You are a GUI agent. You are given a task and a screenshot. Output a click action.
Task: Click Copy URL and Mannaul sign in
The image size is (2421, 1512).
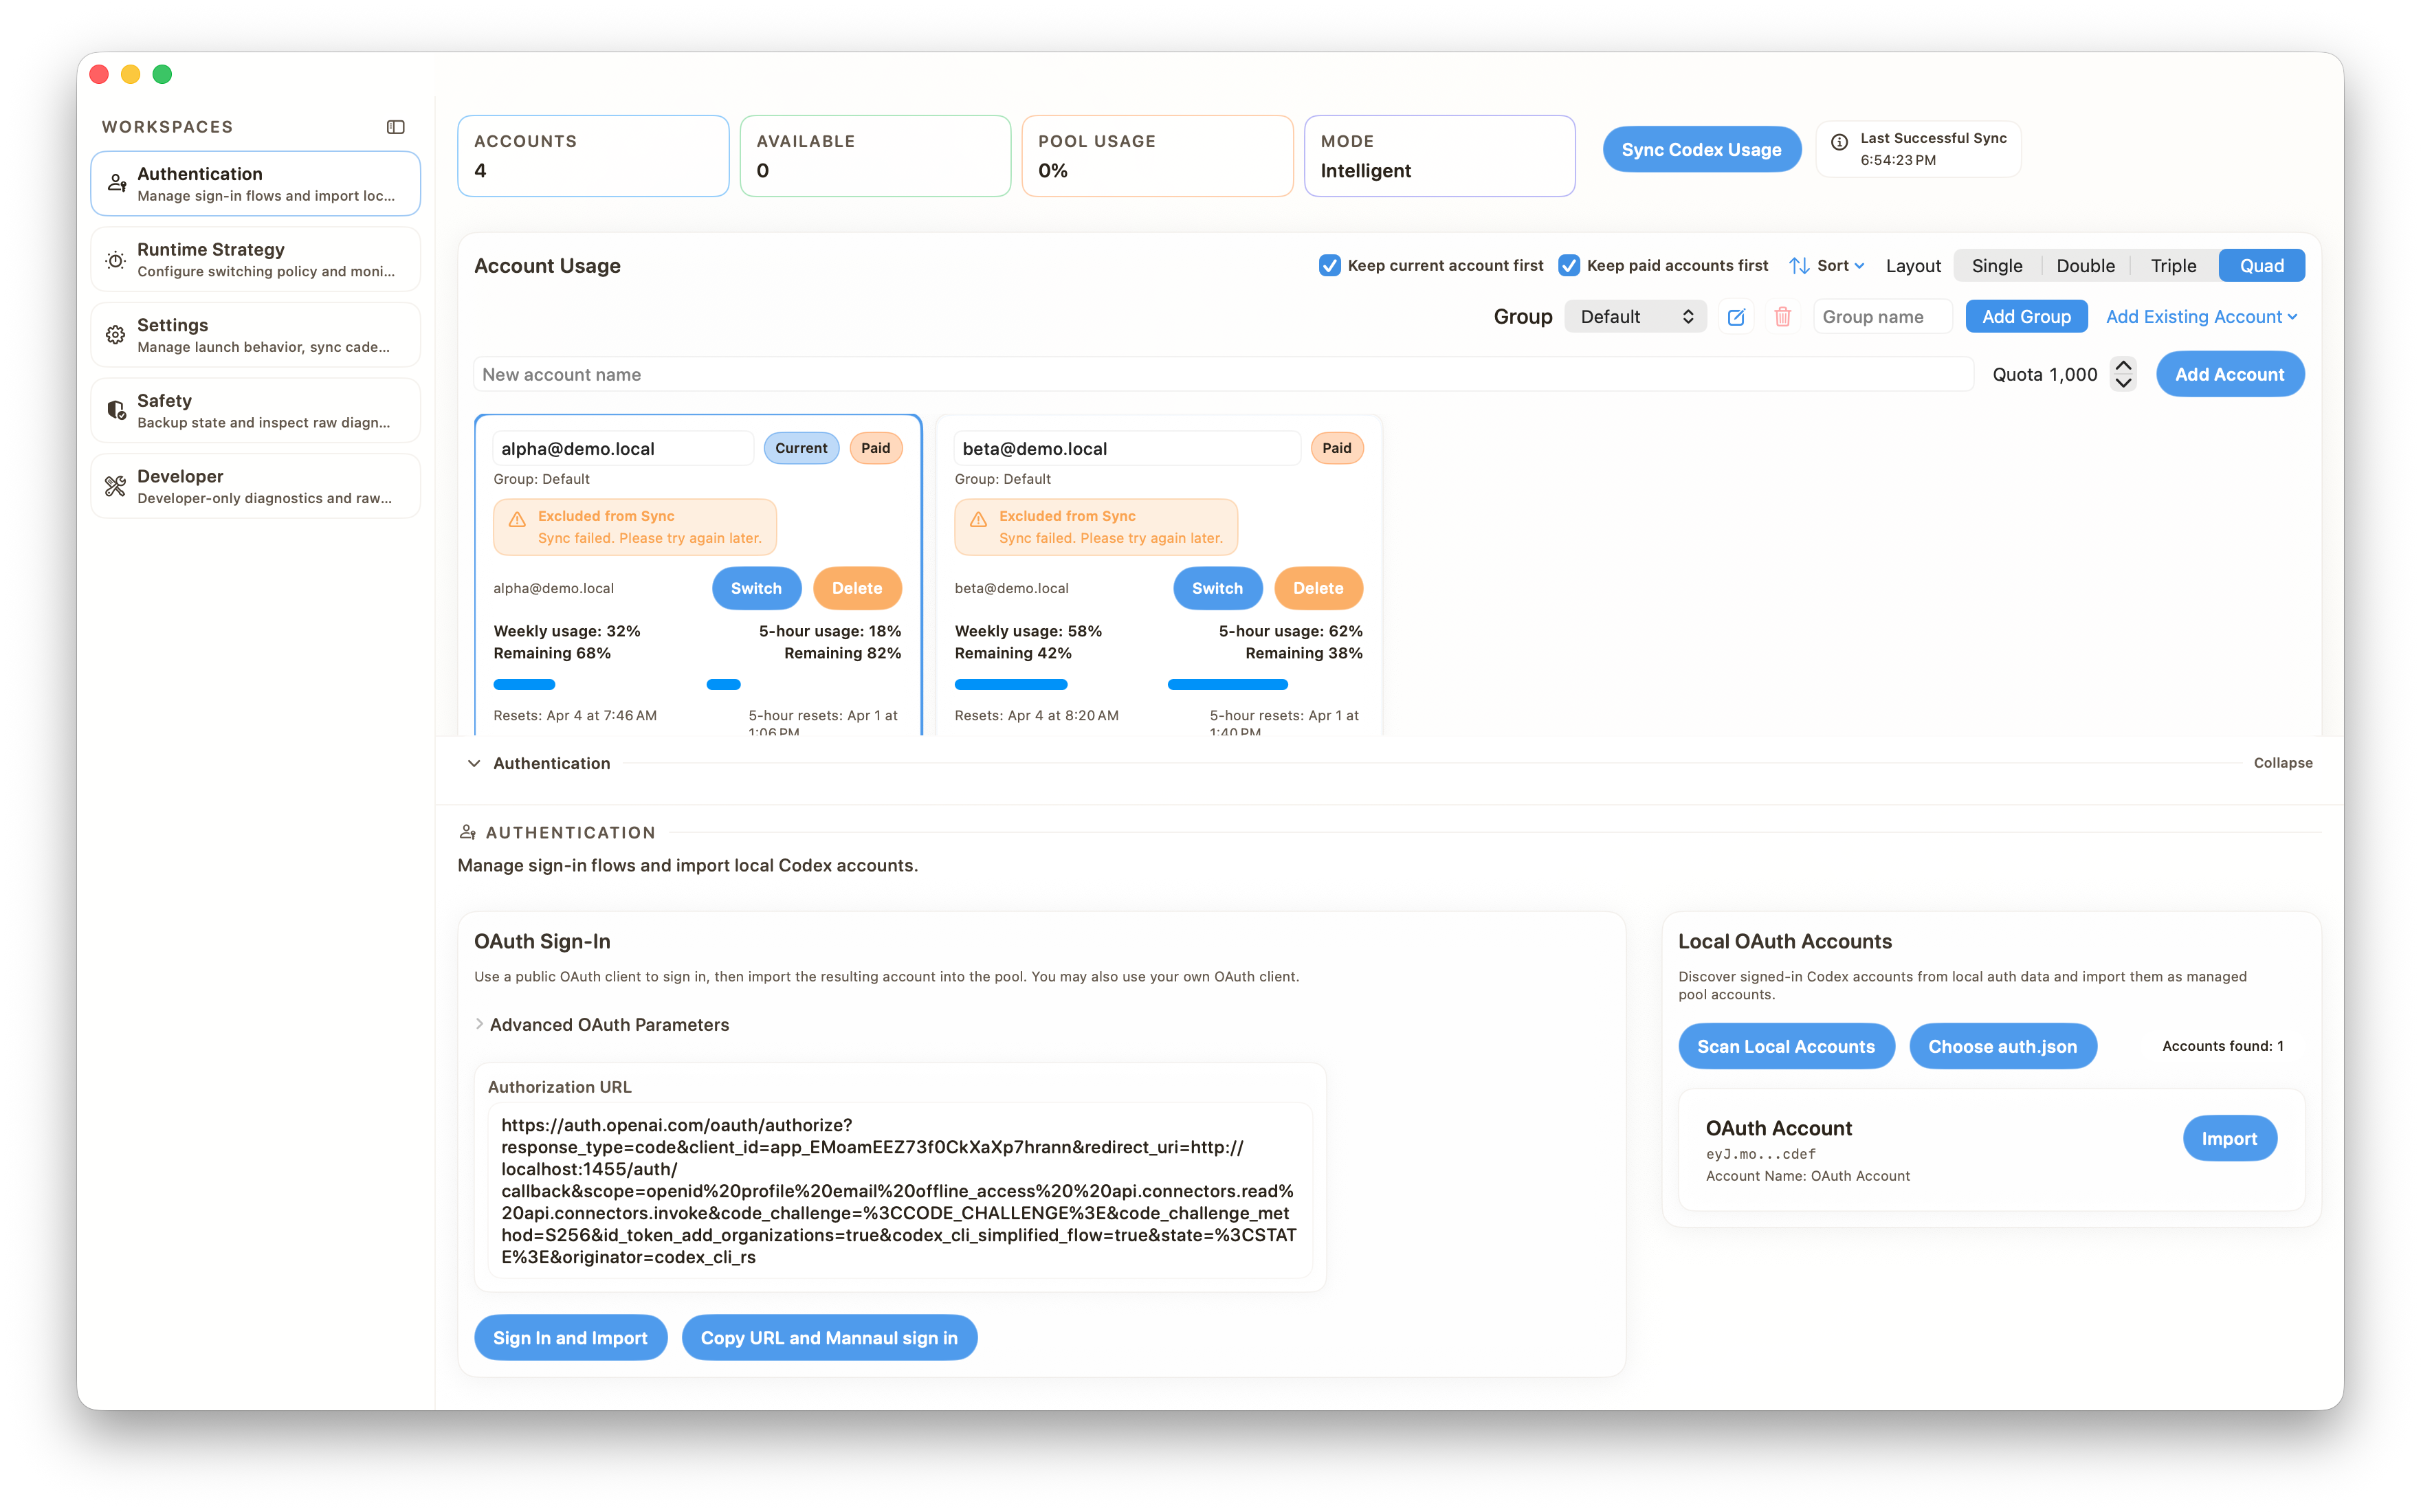(829, 1337)
